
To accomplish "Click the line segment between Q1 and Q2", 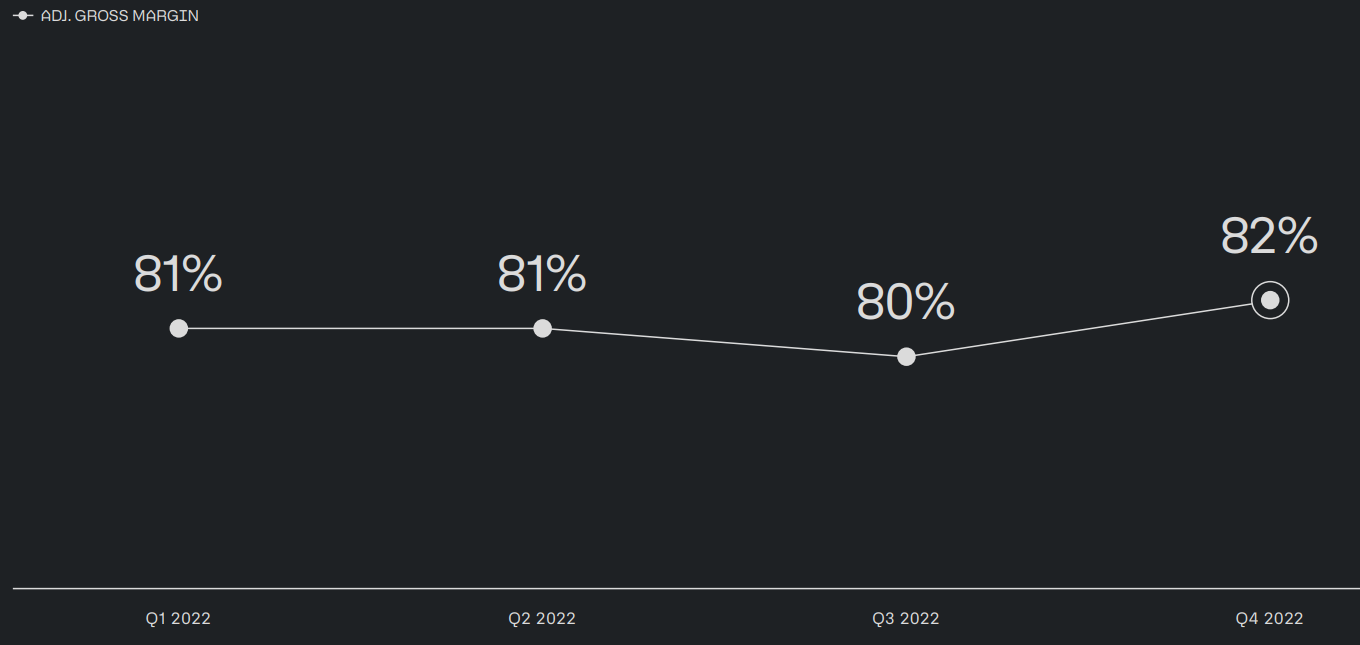I will (x=360, y=328).
